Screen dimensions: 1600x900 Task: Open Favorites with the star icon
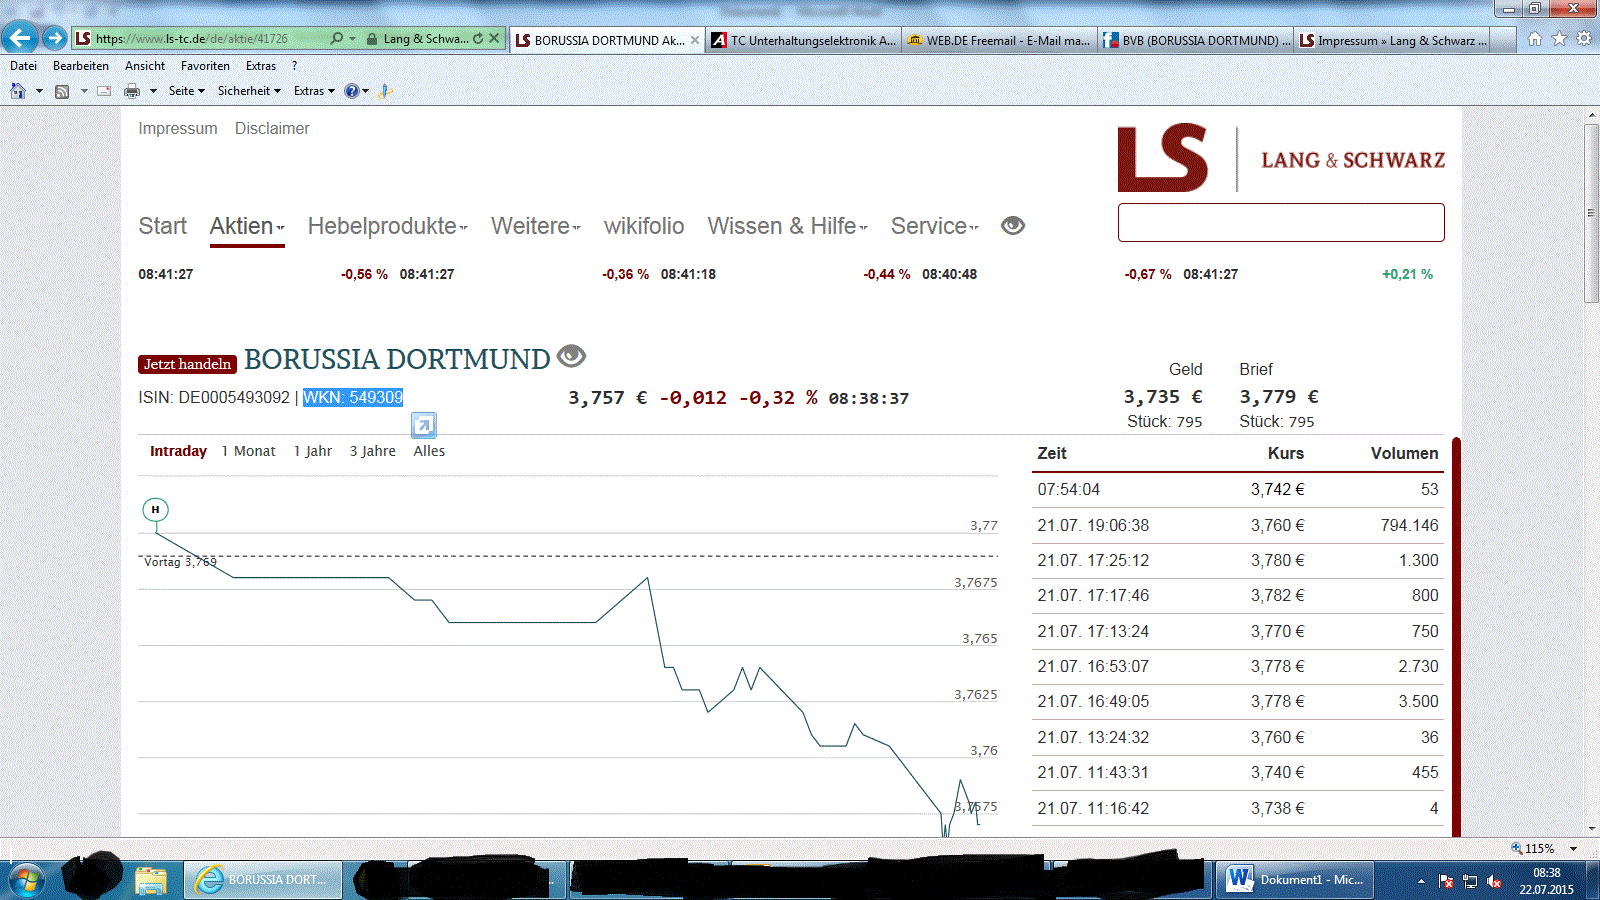tap(1559, 39)
